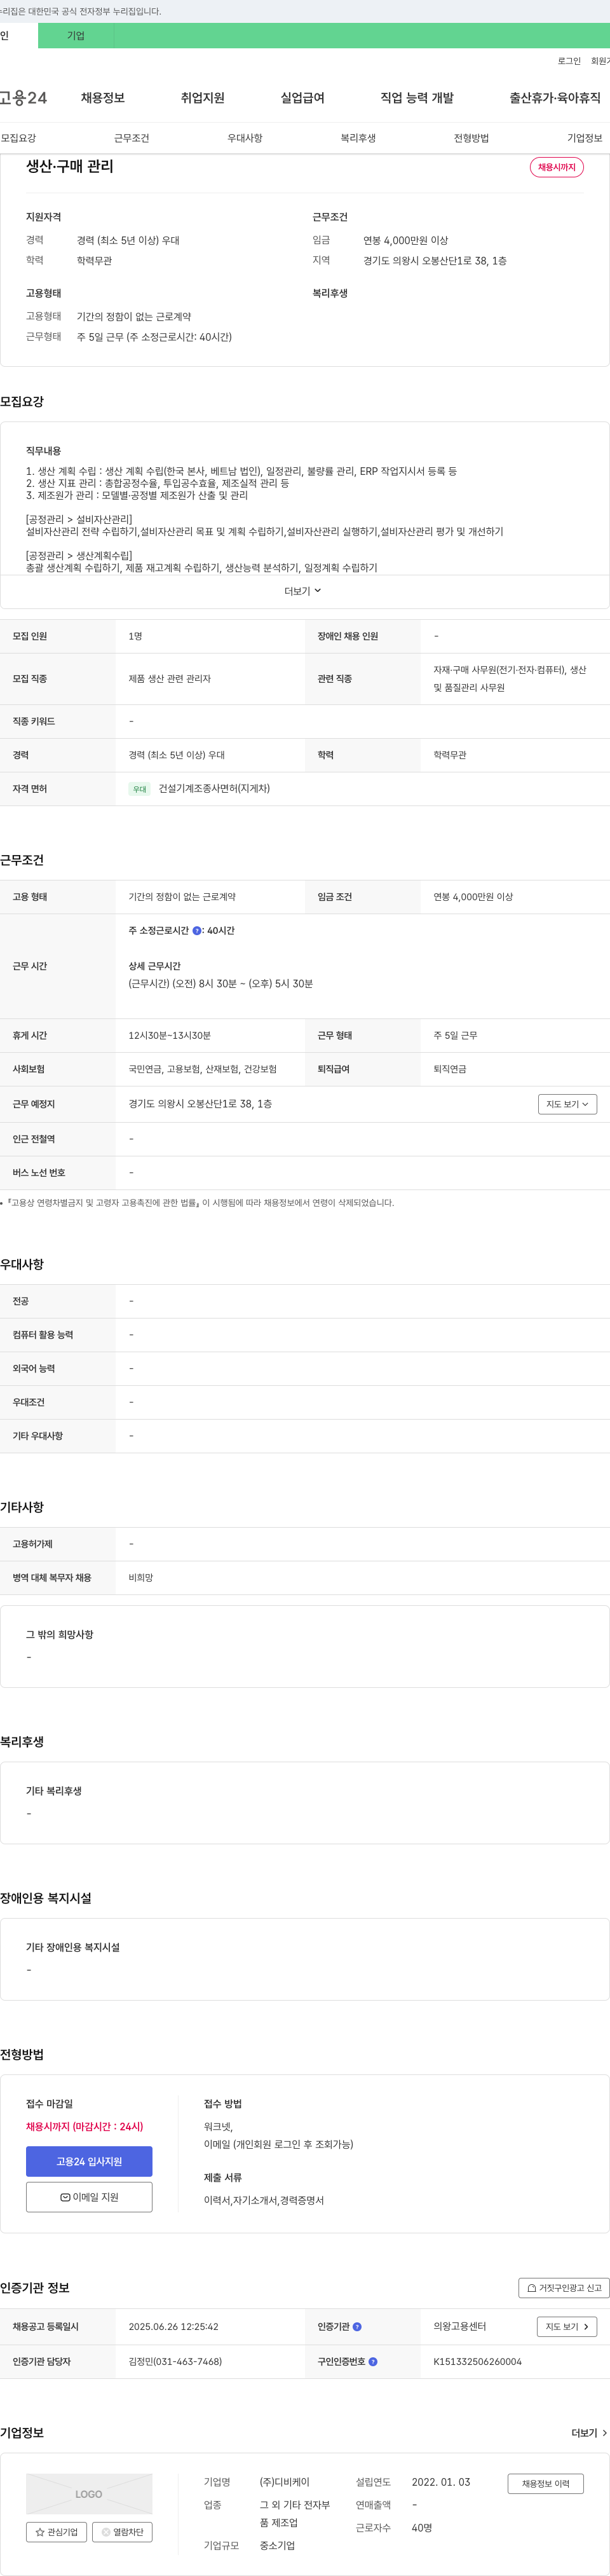Click 중소기업 company size value

277,2545
